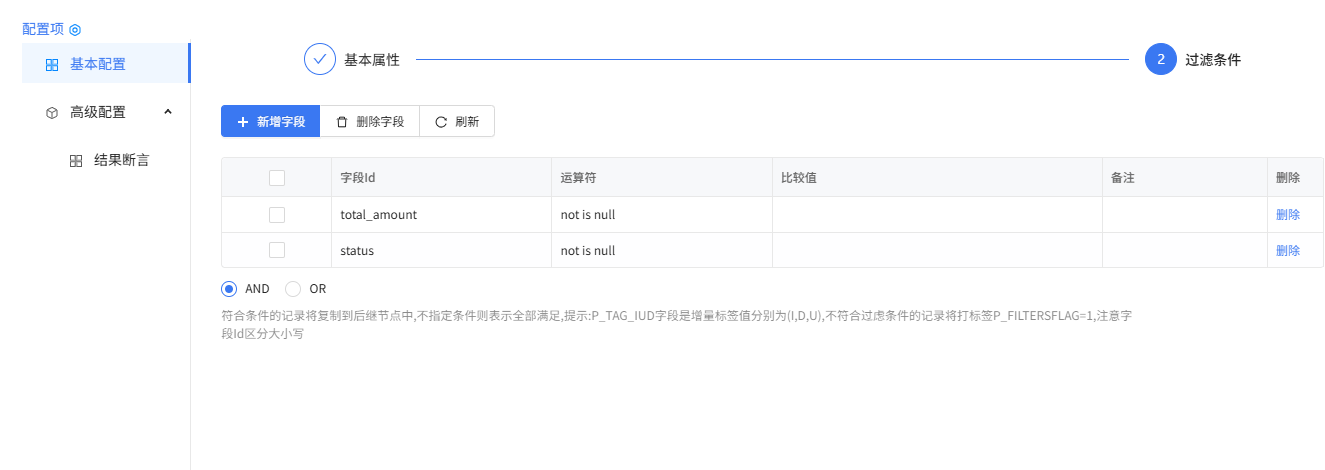Click the 比较值 cell of total_amount row
Screen dimensions: 1325x470
(937, 215)
